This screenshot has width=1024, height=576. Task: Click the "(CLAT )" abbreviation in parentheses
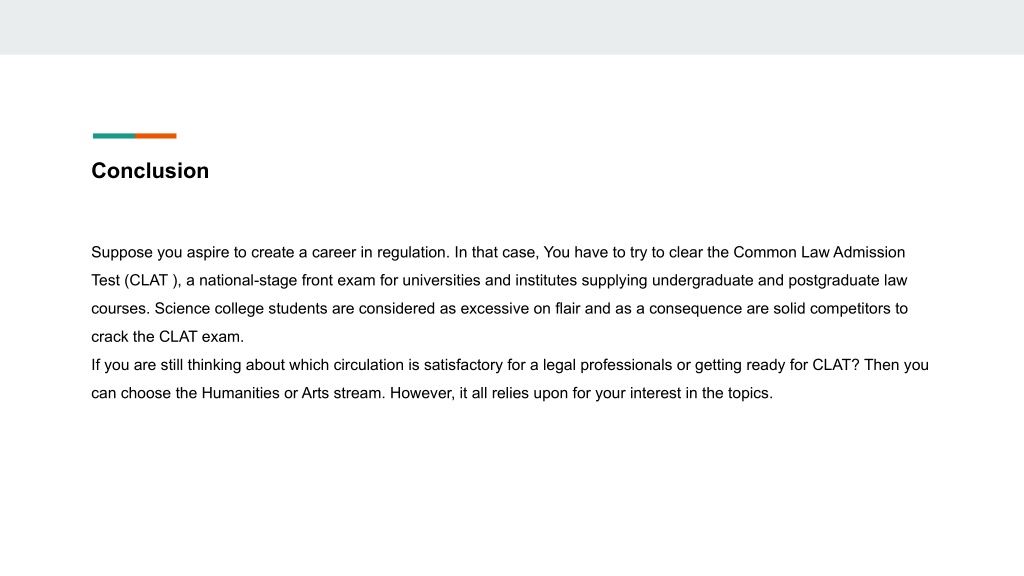pos(152,281)
